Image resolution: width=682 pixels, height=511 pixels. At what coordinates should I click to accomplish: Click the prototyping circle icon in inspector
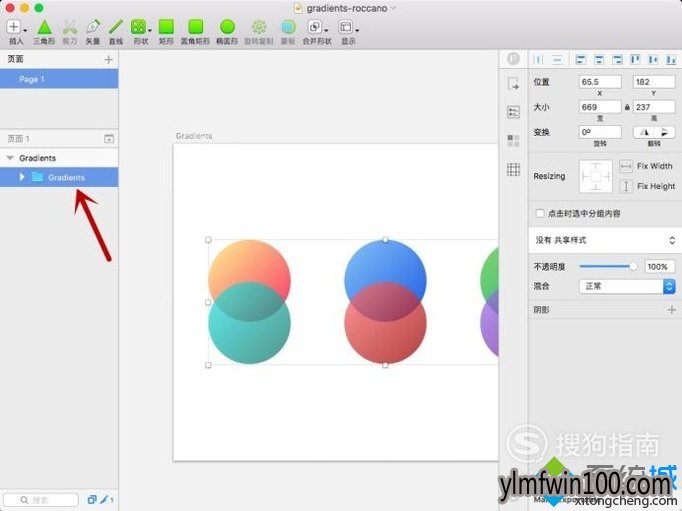[513, 59]
